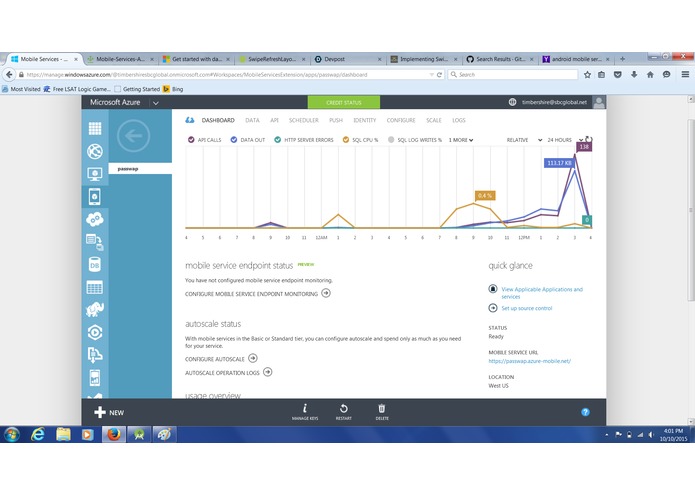Expand the 1 More metrics dropdown

point(461,140)
